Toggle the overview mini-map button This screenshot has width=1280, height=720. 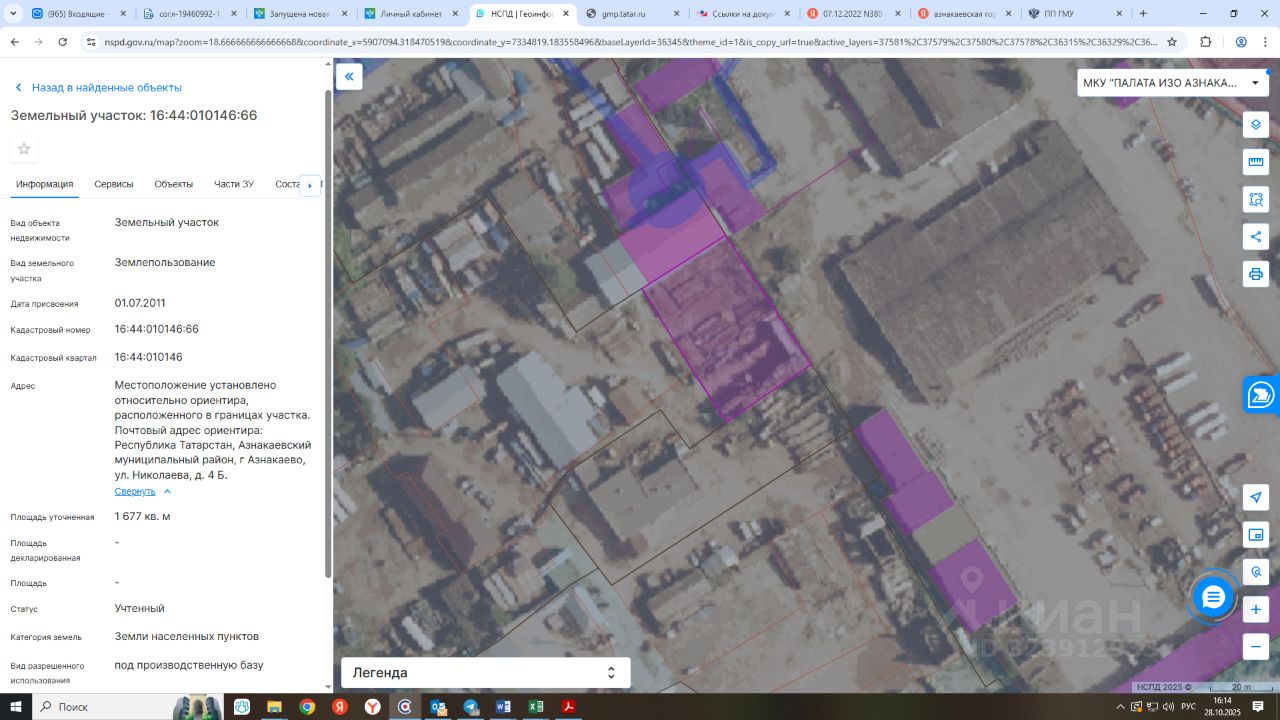[1256, 535]
